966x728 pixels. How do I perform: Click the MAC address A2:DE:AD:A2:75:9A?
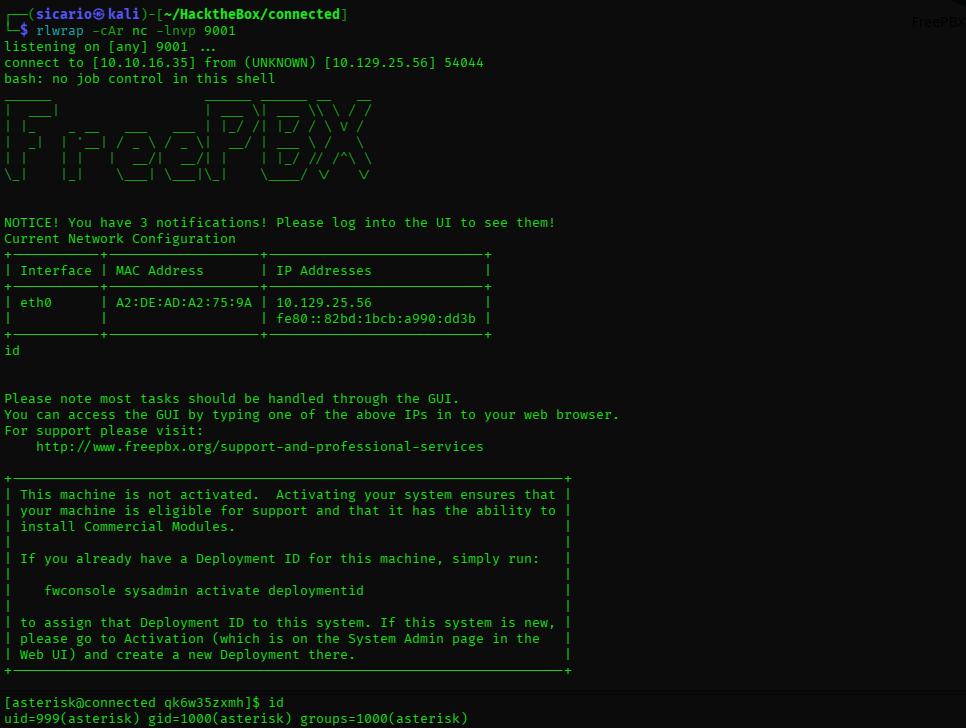pos(184,303)
